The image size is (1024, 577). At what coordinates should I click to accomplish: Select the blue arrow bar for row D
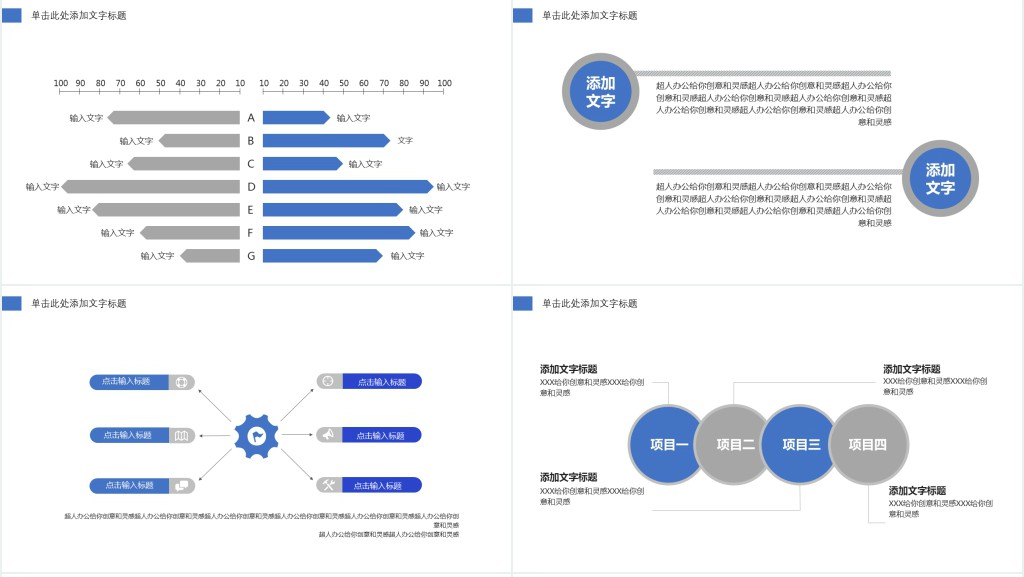[x=347, y=186]
